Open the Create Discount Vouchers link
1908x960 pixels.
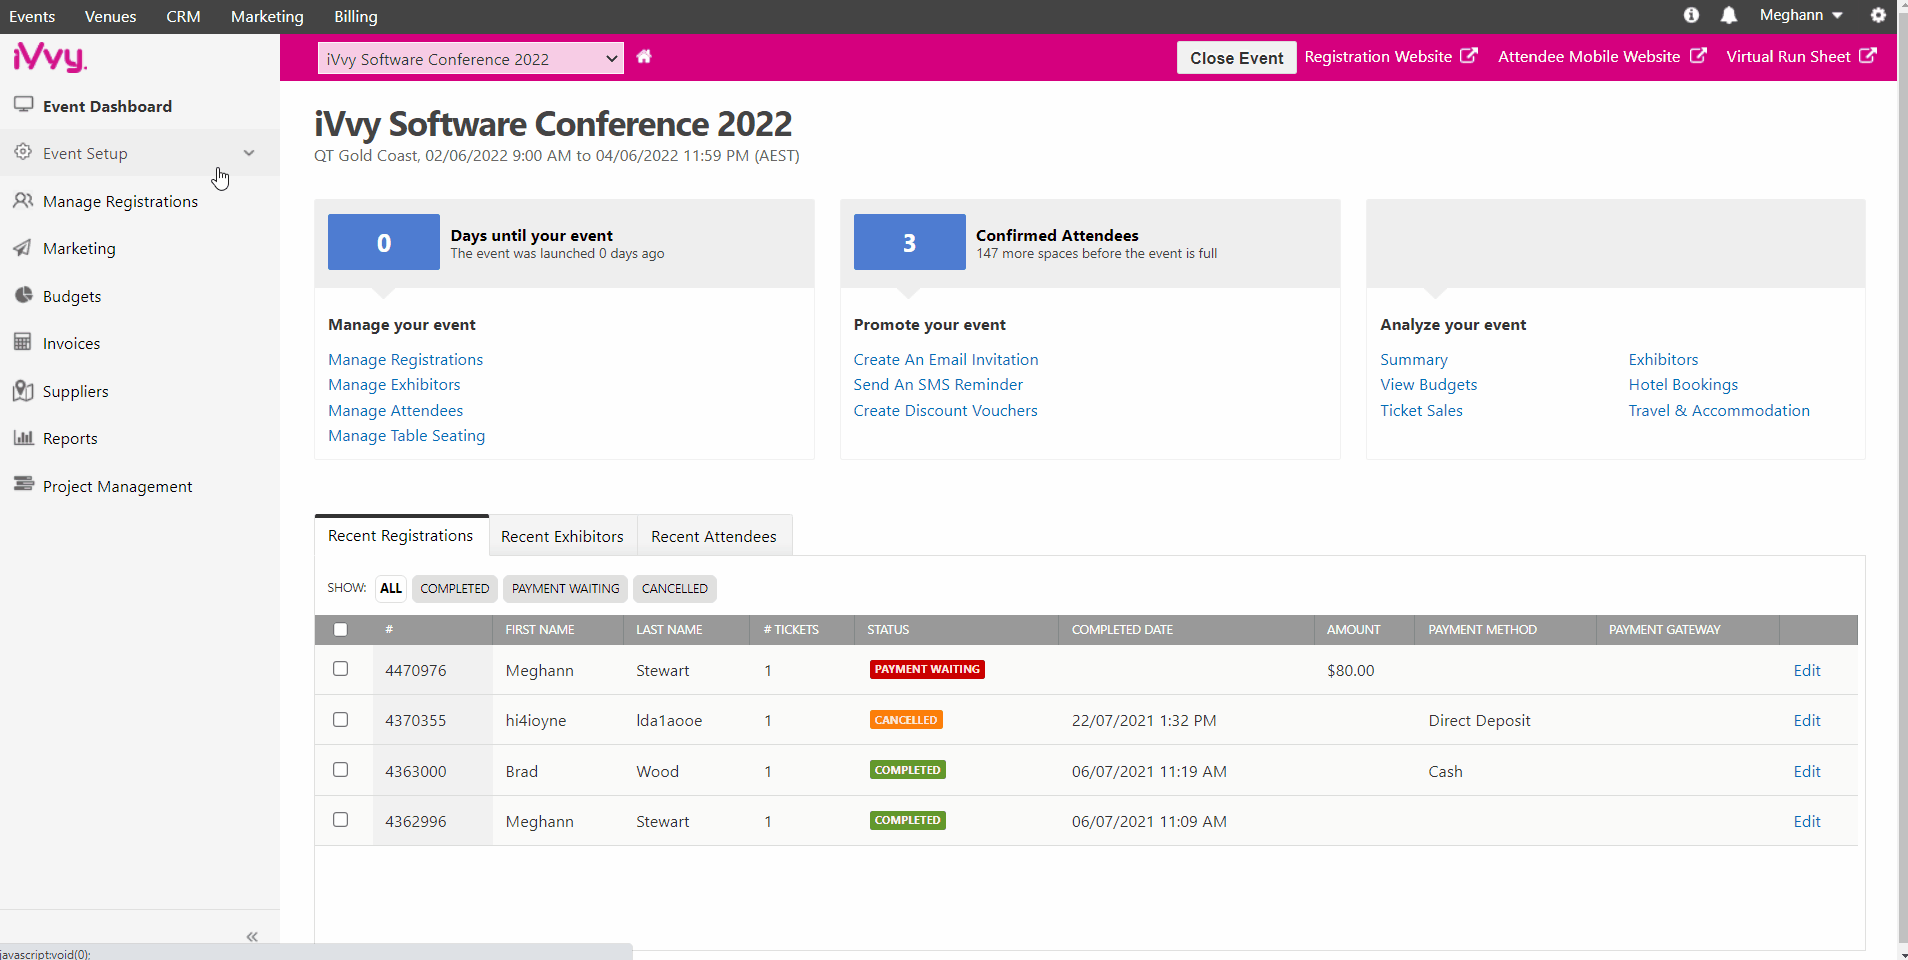tap(945, 410)
